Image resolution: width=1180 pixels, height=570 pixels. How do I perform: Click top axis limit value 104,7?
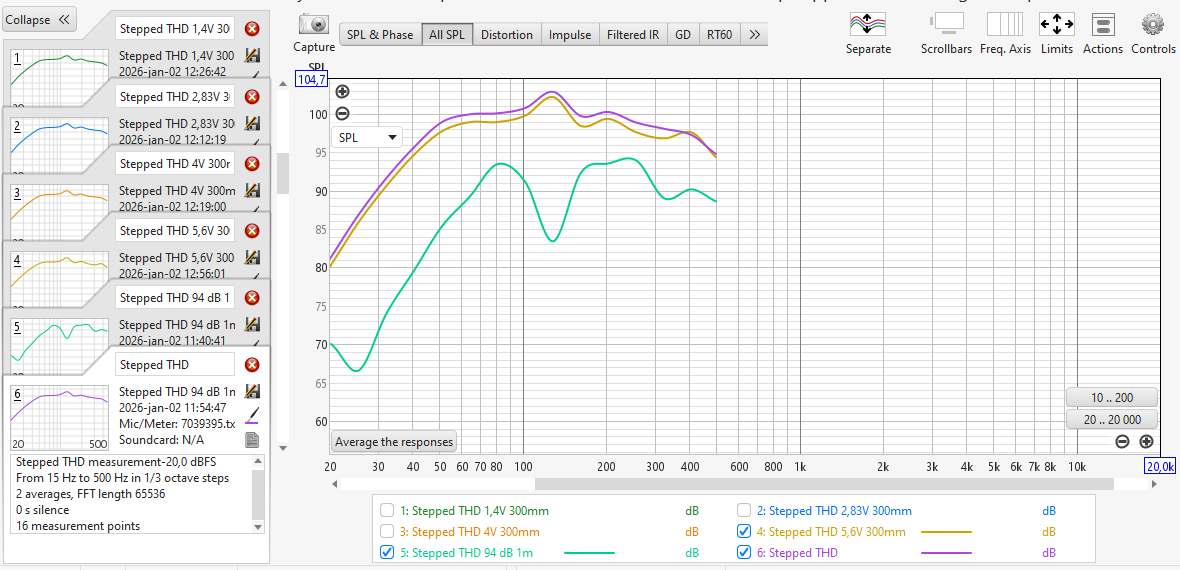click(x=312, y=78)
